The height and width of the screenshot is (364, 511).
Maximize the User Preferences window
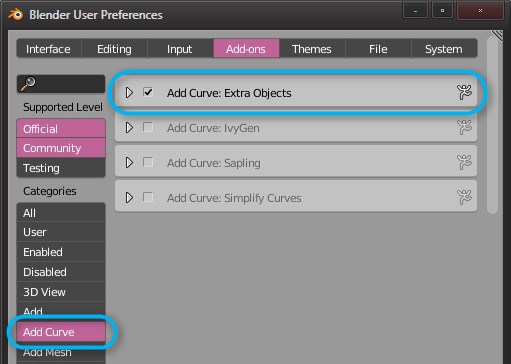442,11
